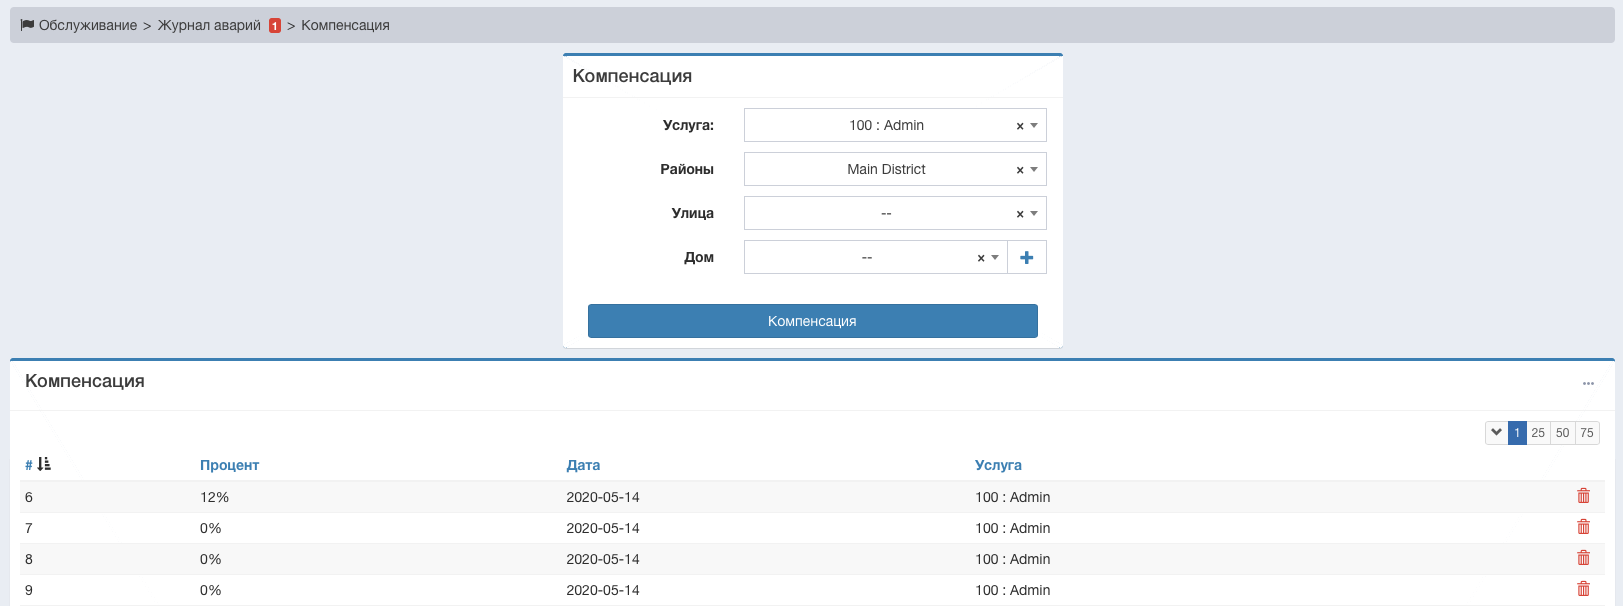Delete compensation row number 6
1623x606 pixels.
[x=1583, y=496]
